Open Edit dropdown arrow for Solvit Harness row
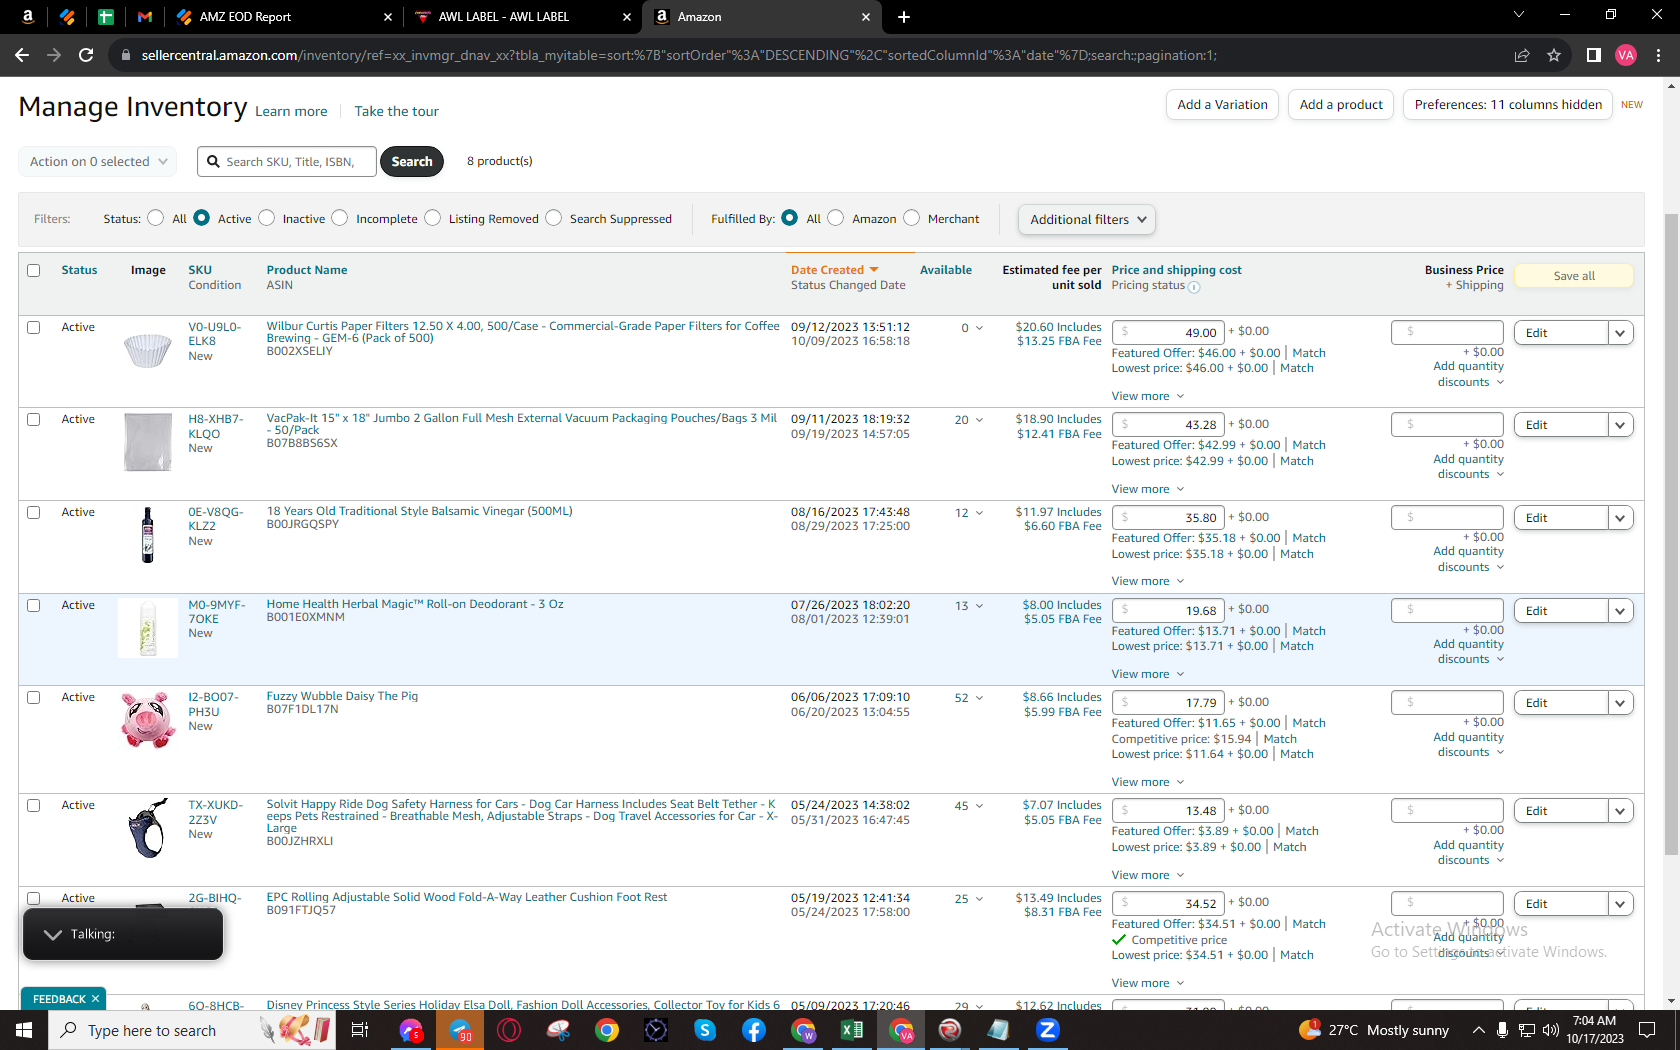 coord(1620,811)
